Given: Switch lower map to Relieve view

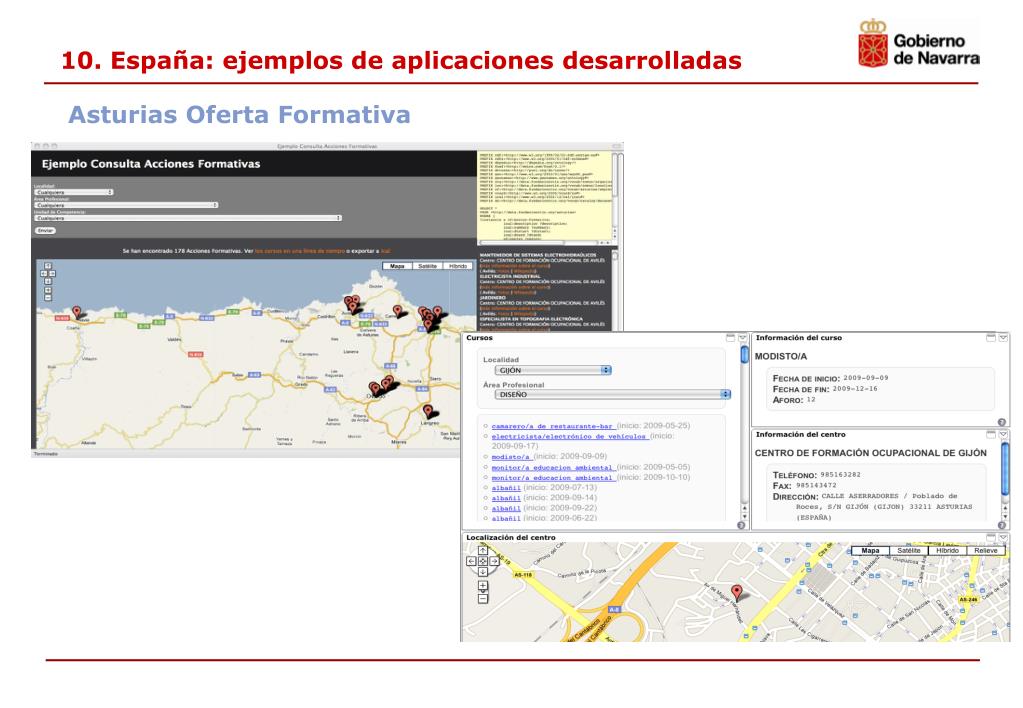Looking at the screenshot, I should coord(985,551).
